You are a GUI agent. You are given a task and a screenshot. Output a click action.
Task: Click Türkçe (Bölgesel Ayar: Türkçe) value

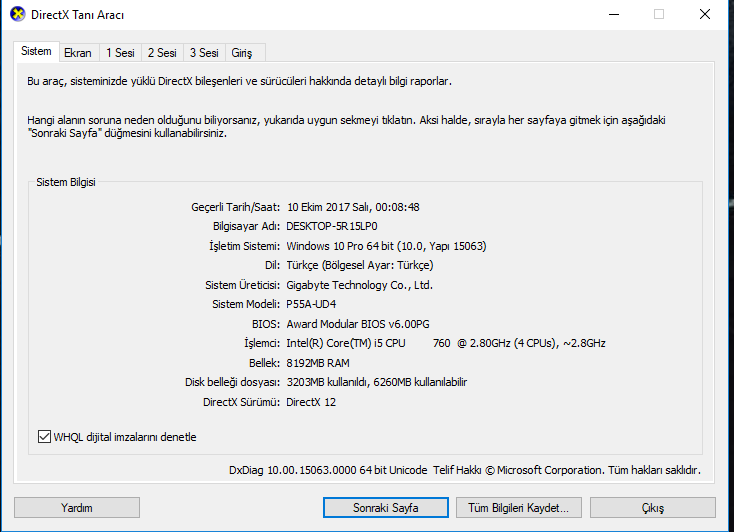click(360, 265)
